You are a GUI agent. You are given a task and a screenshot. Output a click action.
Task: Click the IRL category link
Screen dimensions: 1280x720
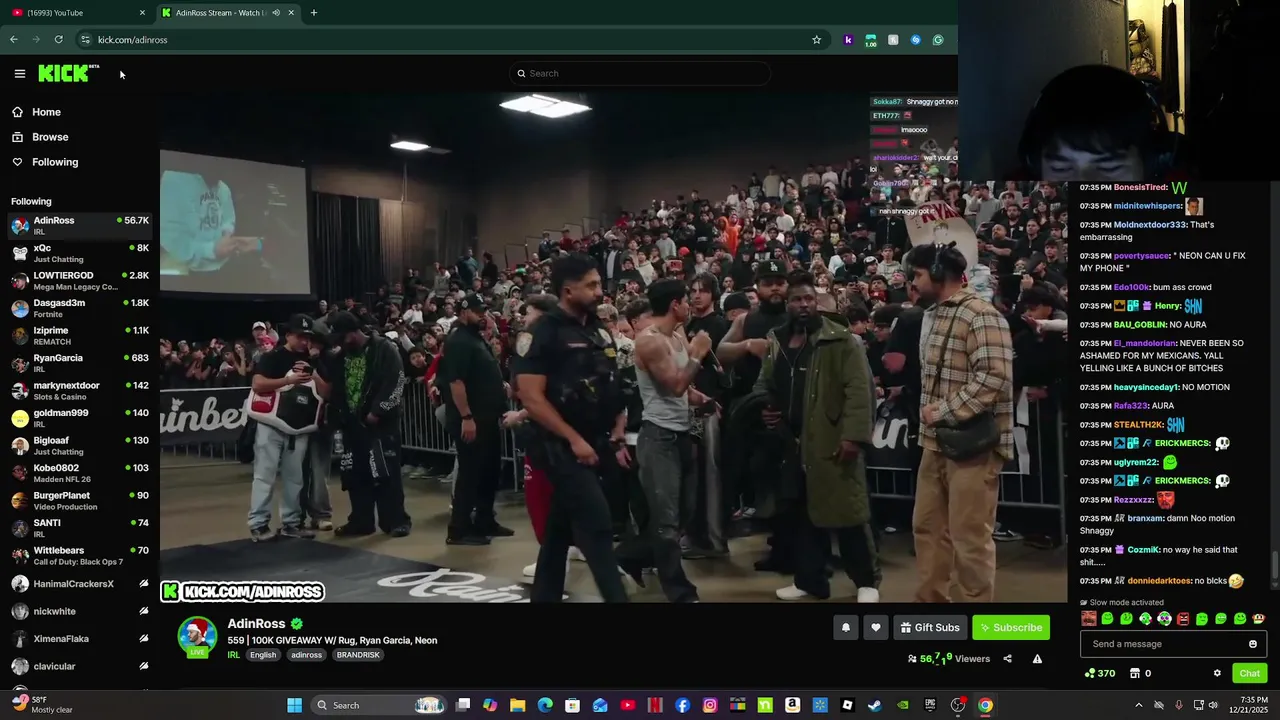(x=233, y=655)
